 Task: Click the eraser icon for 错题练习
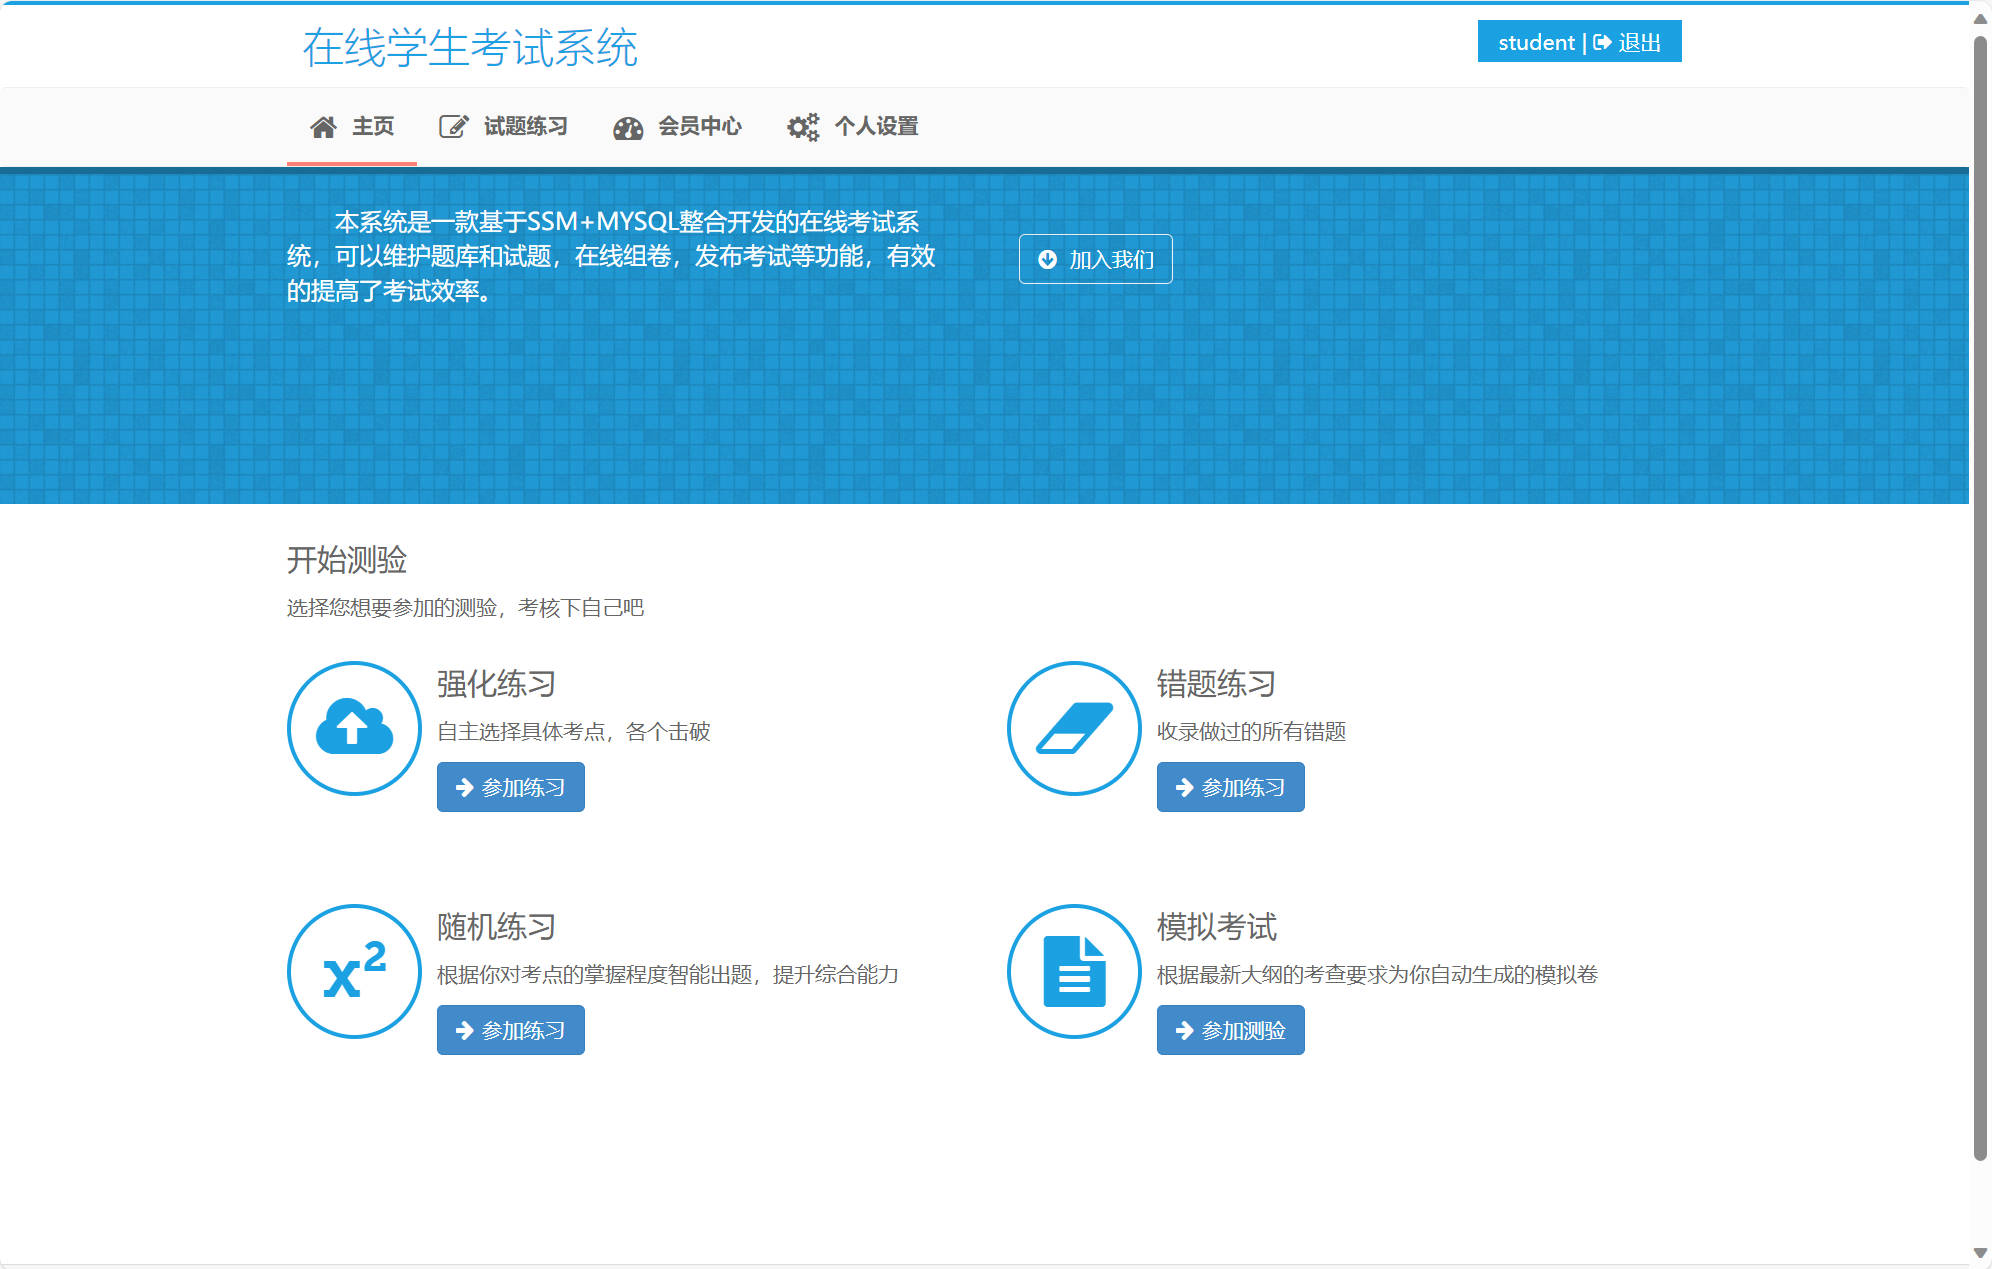(x=1073, y=727)
